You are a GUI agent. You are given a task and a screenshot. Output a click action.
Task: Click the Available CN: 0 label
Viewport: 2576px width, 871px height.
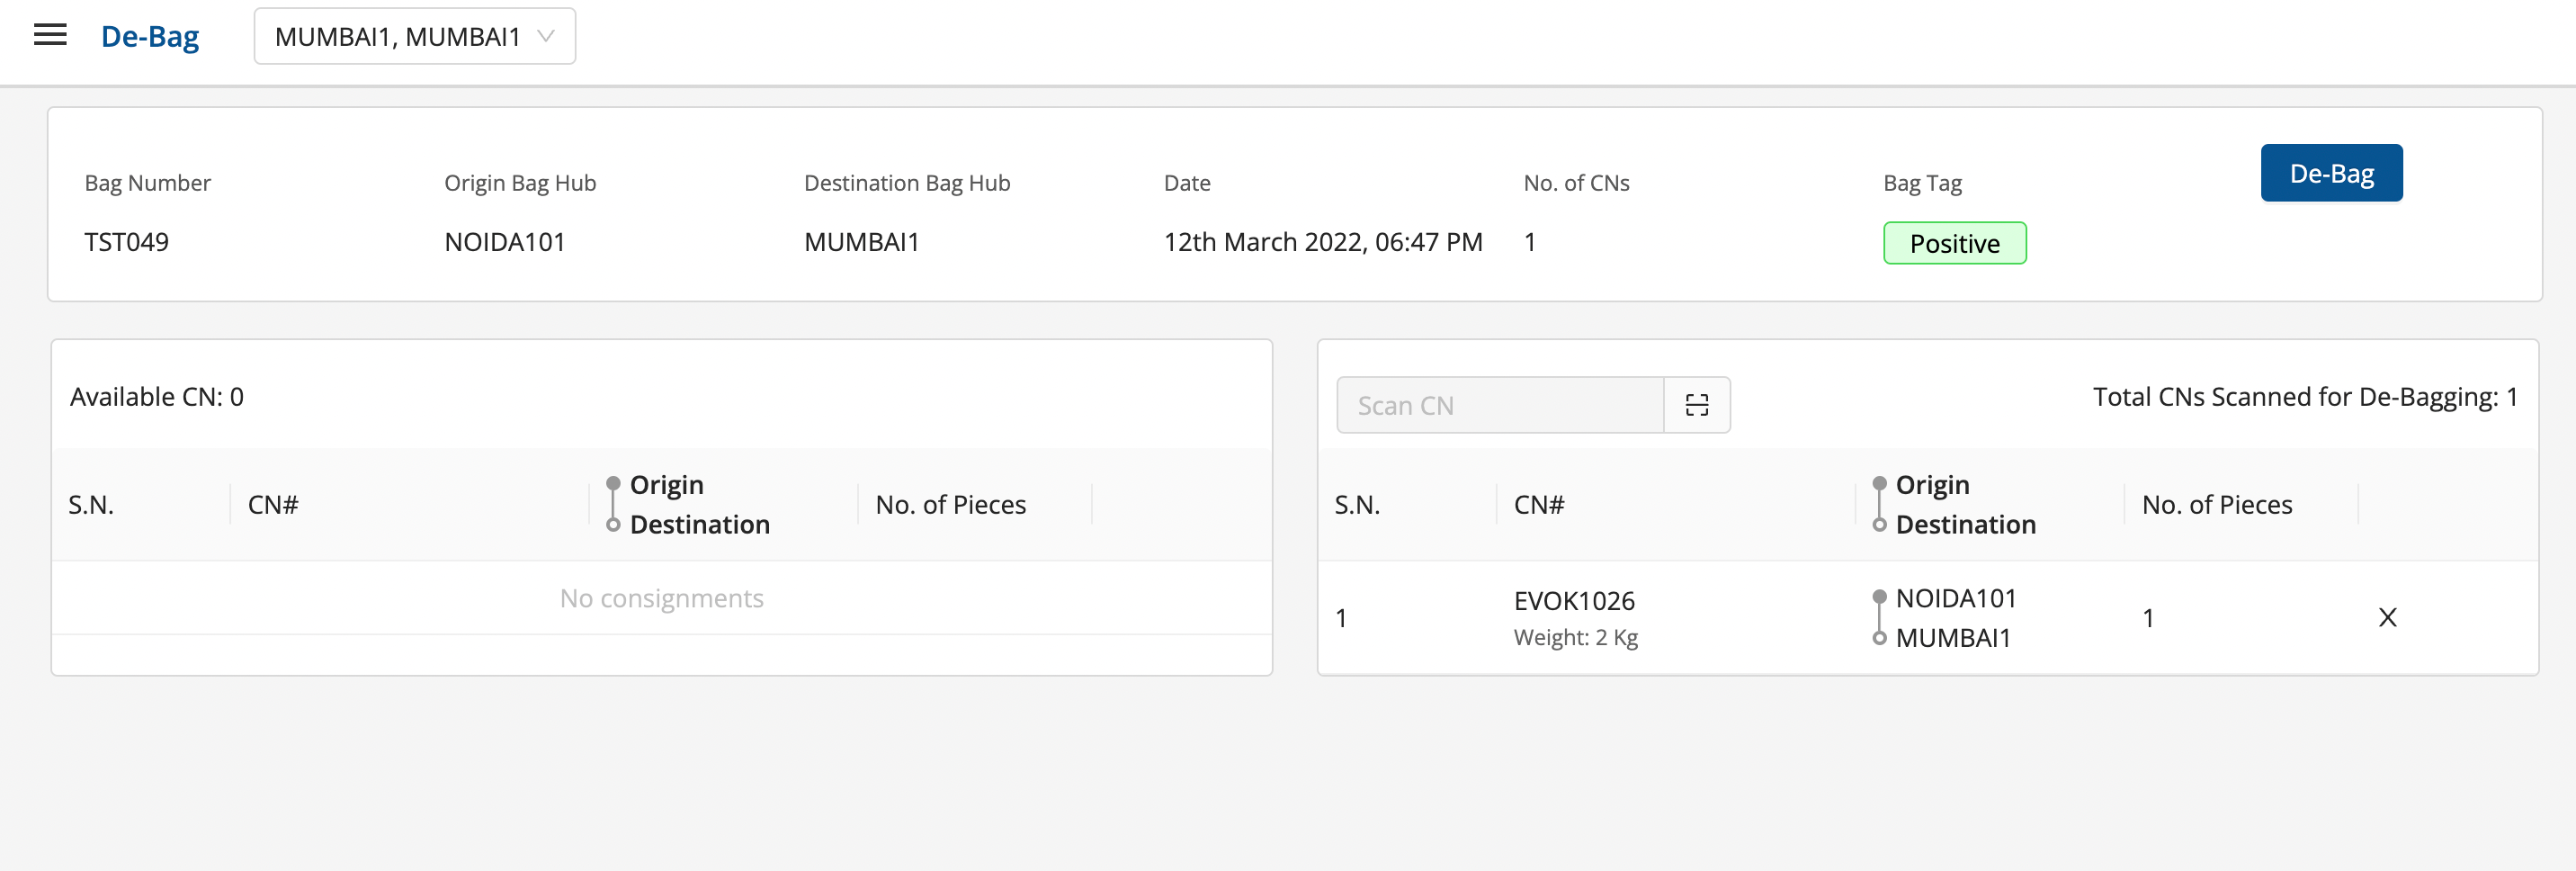[x=157, y=397]
